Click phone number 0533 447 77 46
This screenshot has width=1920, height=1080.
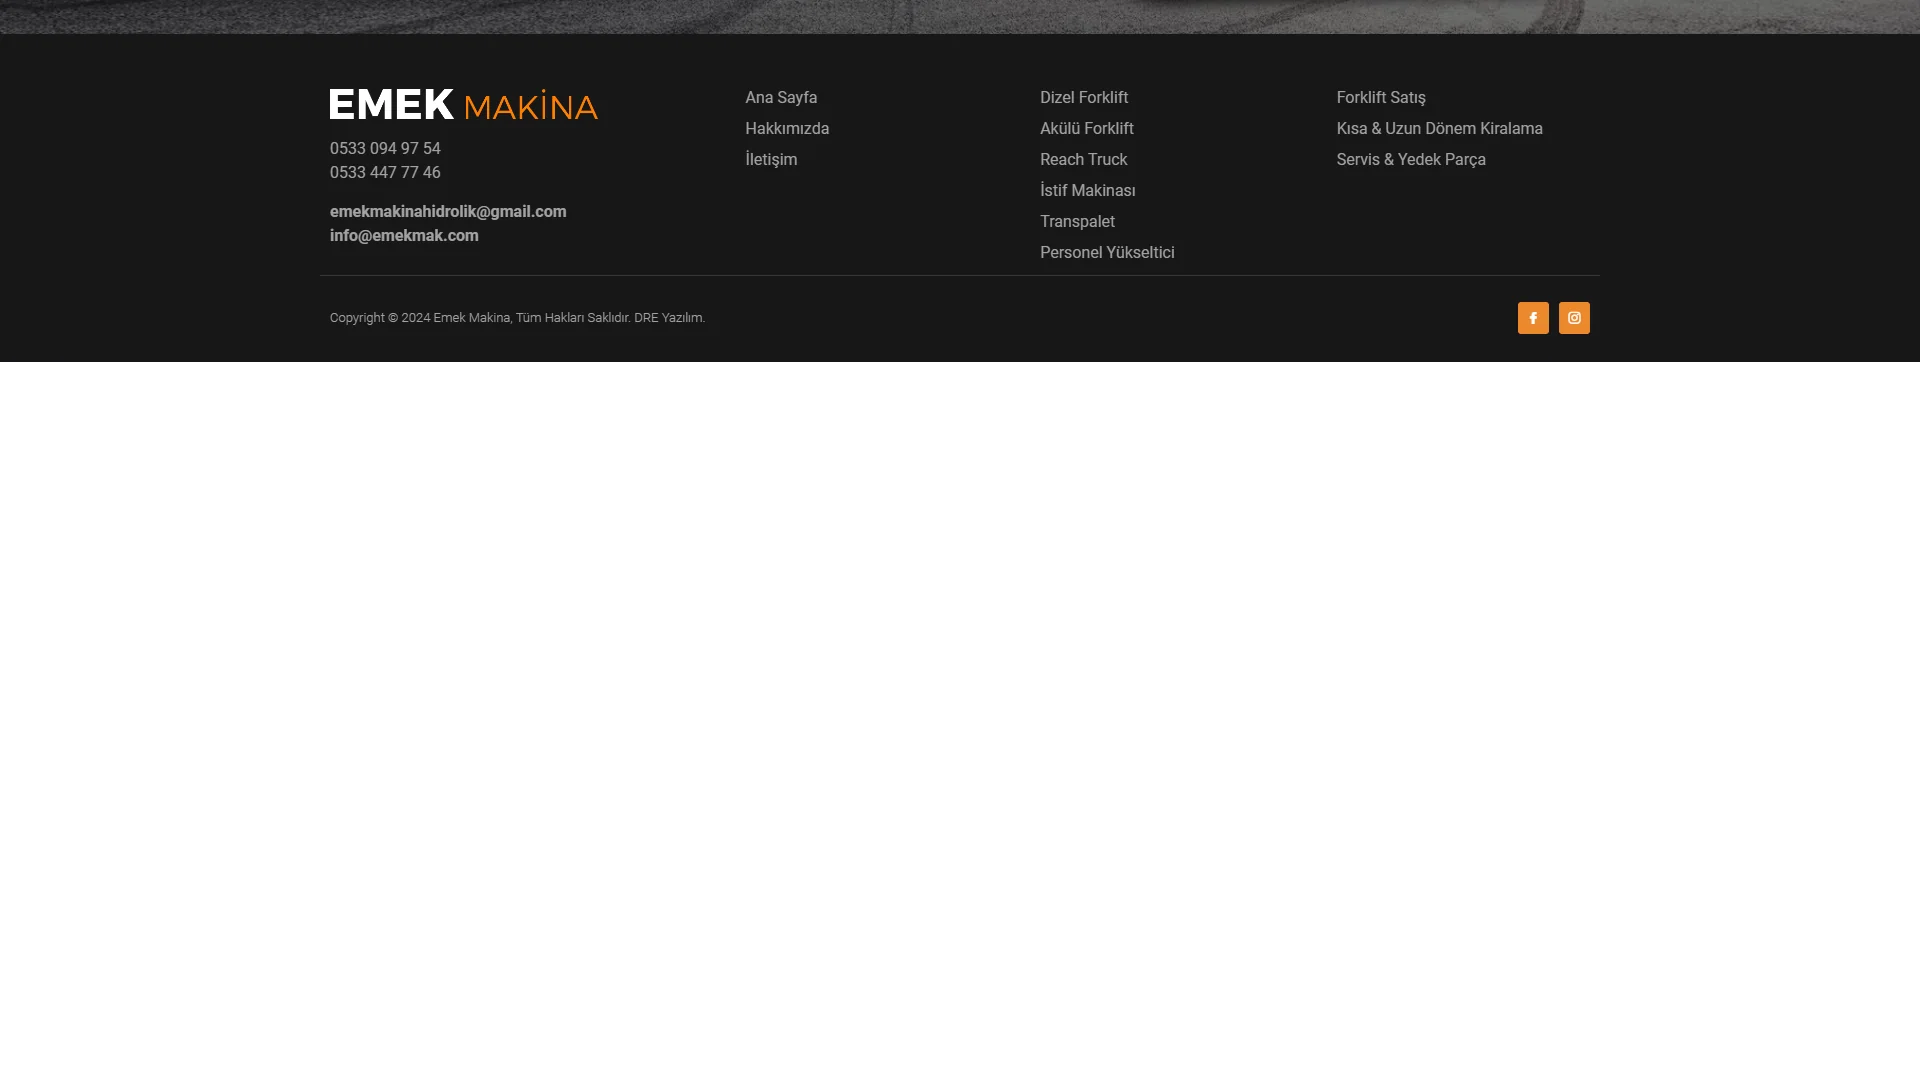(x=385, y=173)
